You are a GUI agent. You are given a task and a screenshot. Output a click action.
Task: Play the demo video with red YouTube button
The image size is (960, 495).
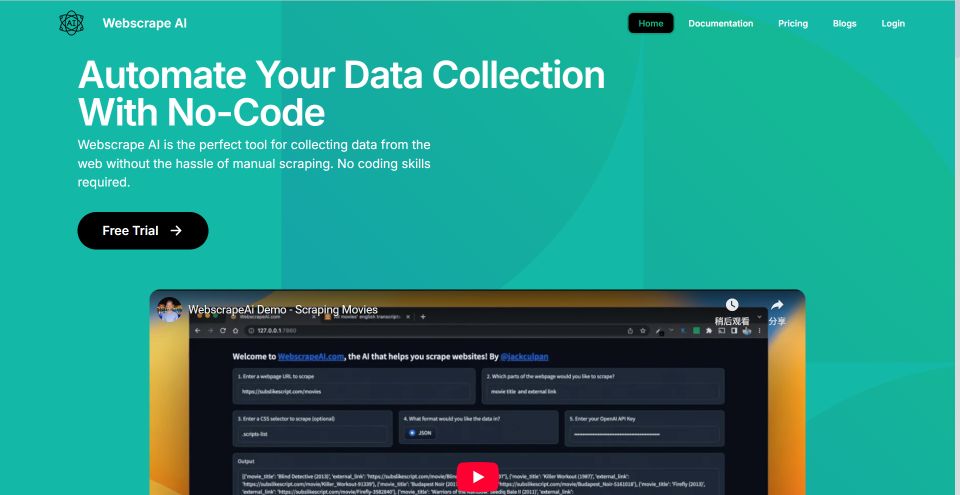pyautogui.click(x=478, y=477)
